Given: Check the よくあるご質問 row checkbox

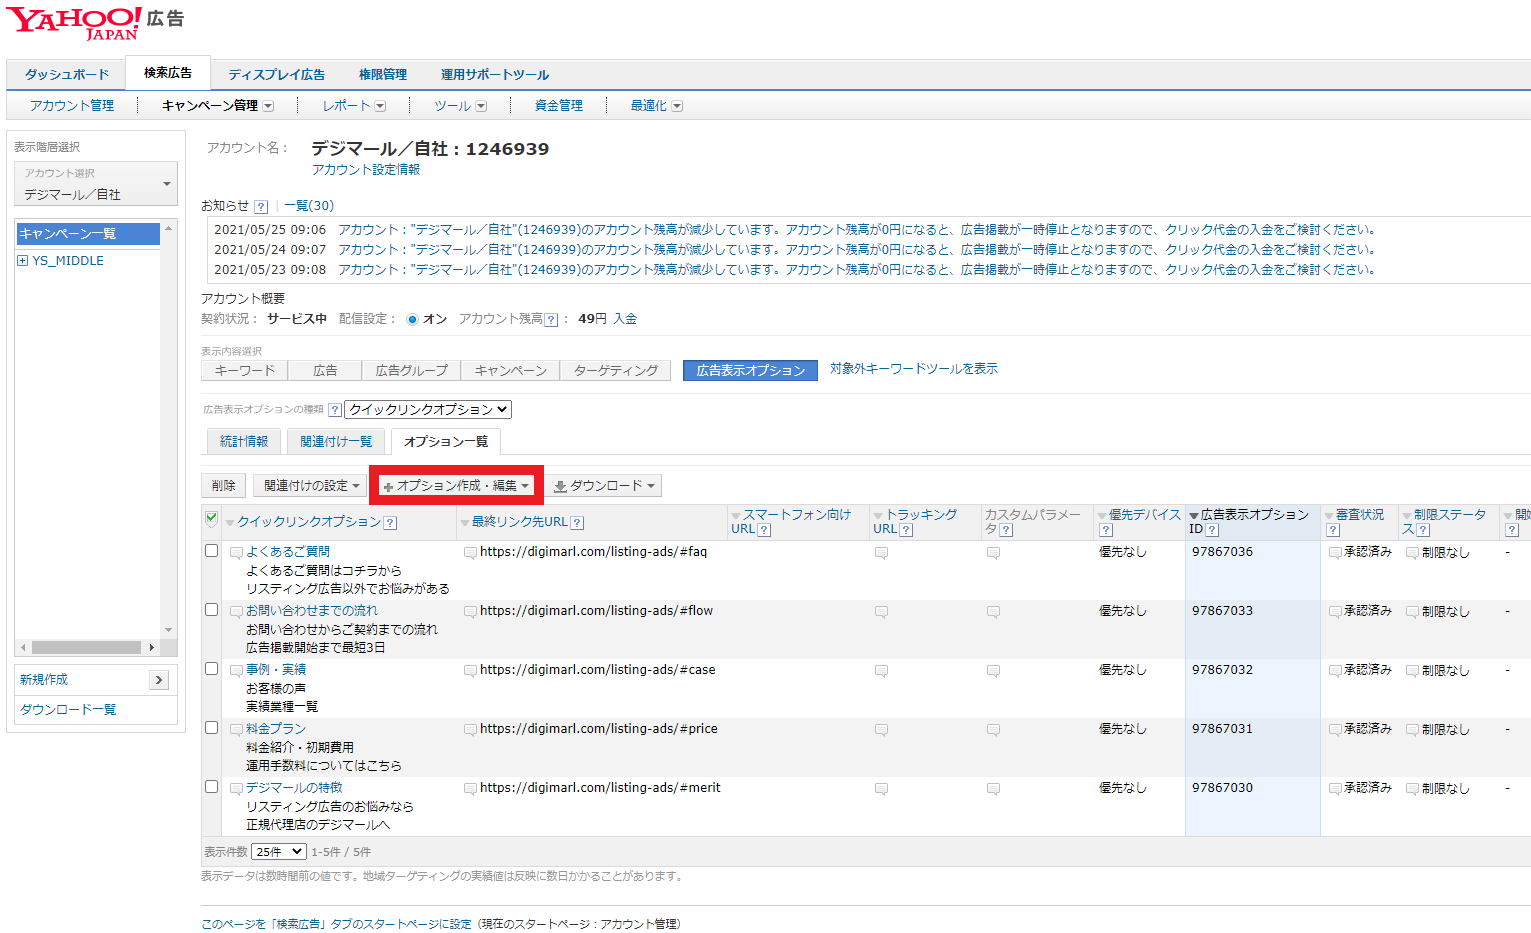Looking at the screenshot, I should point(211,551).
